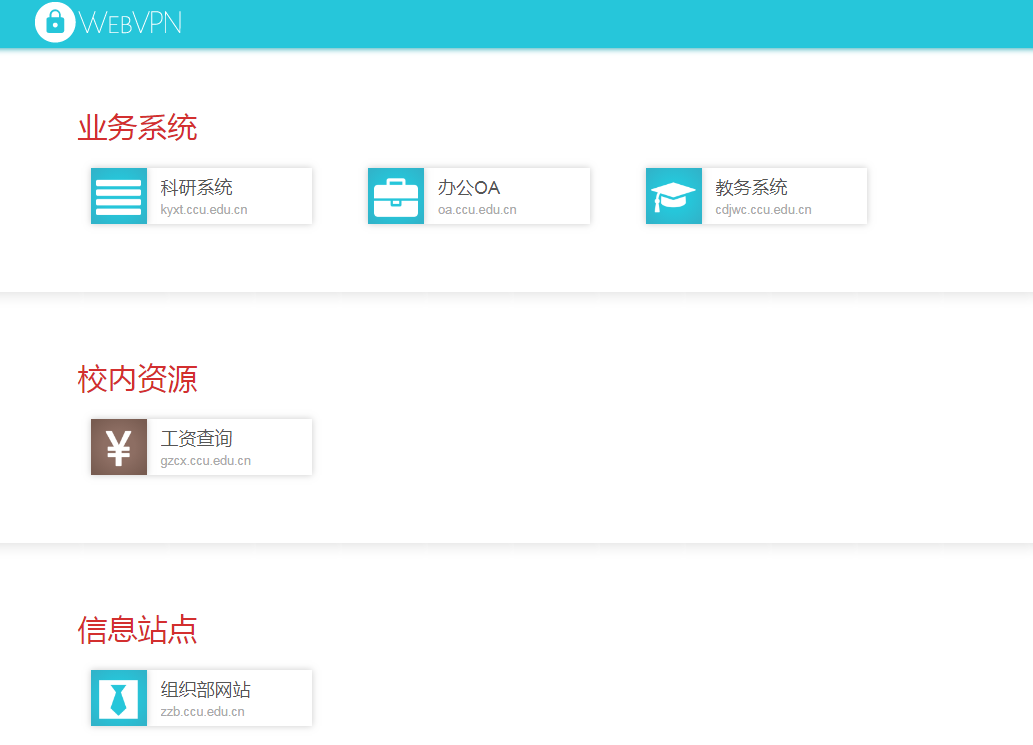Click the 信息站点 section heading
The image size is (1033, 745).
(x=137, y=630)
